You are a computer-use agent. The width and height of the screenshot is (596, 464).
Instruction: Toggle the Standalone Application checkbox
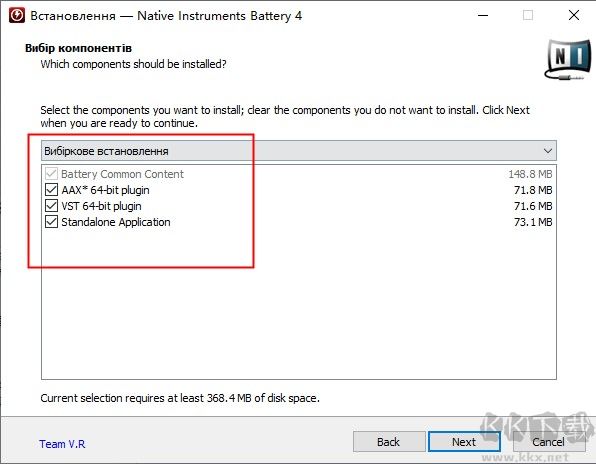pos(51,222)
